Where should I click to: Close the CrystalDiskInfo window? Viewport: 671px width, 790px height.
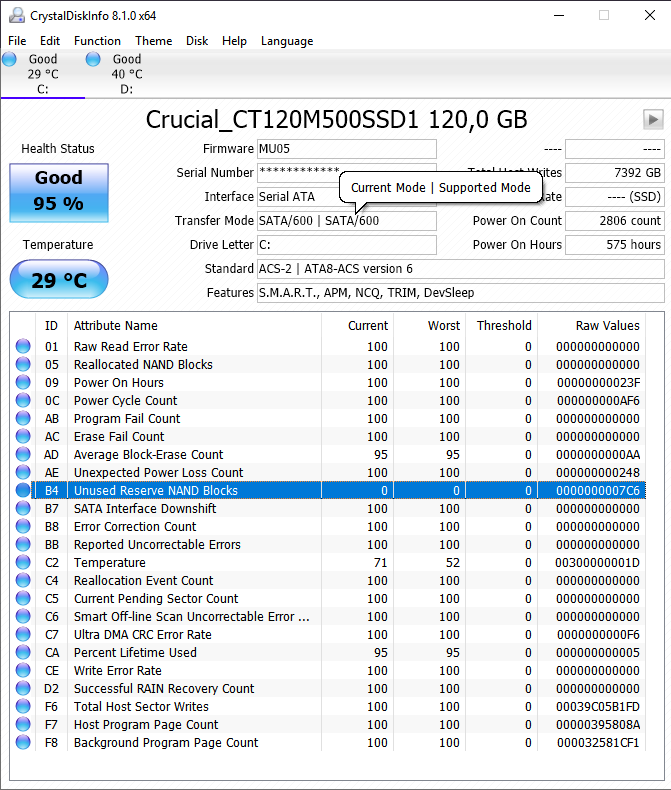tap(650, 15)
